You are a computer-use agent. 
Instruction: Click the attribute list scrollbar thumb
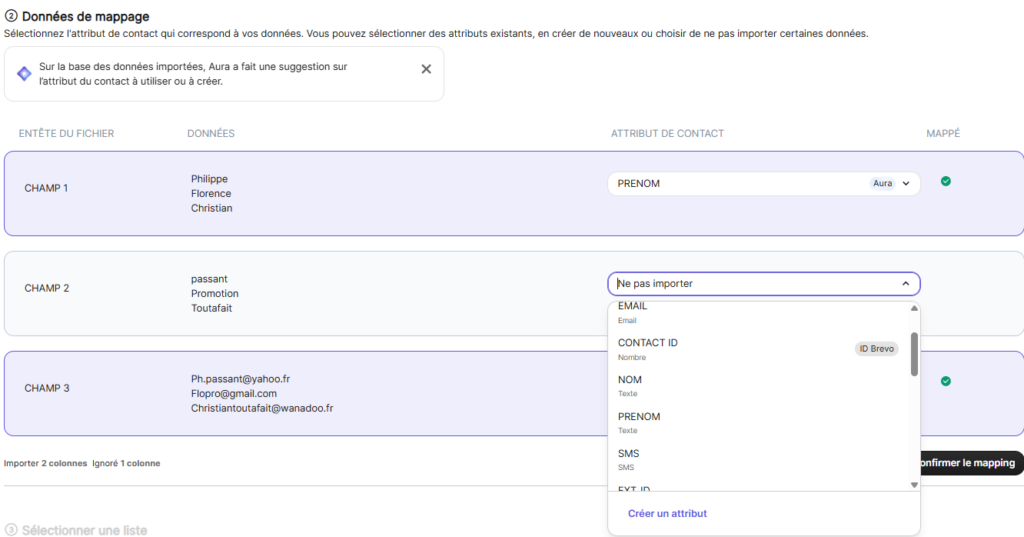(914, 354)
